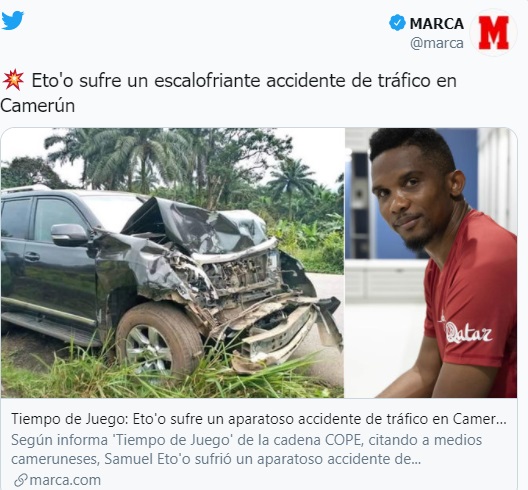Click the SUV side mirror in the photo
The image size is (528, 490).
[x=69, y=235]
